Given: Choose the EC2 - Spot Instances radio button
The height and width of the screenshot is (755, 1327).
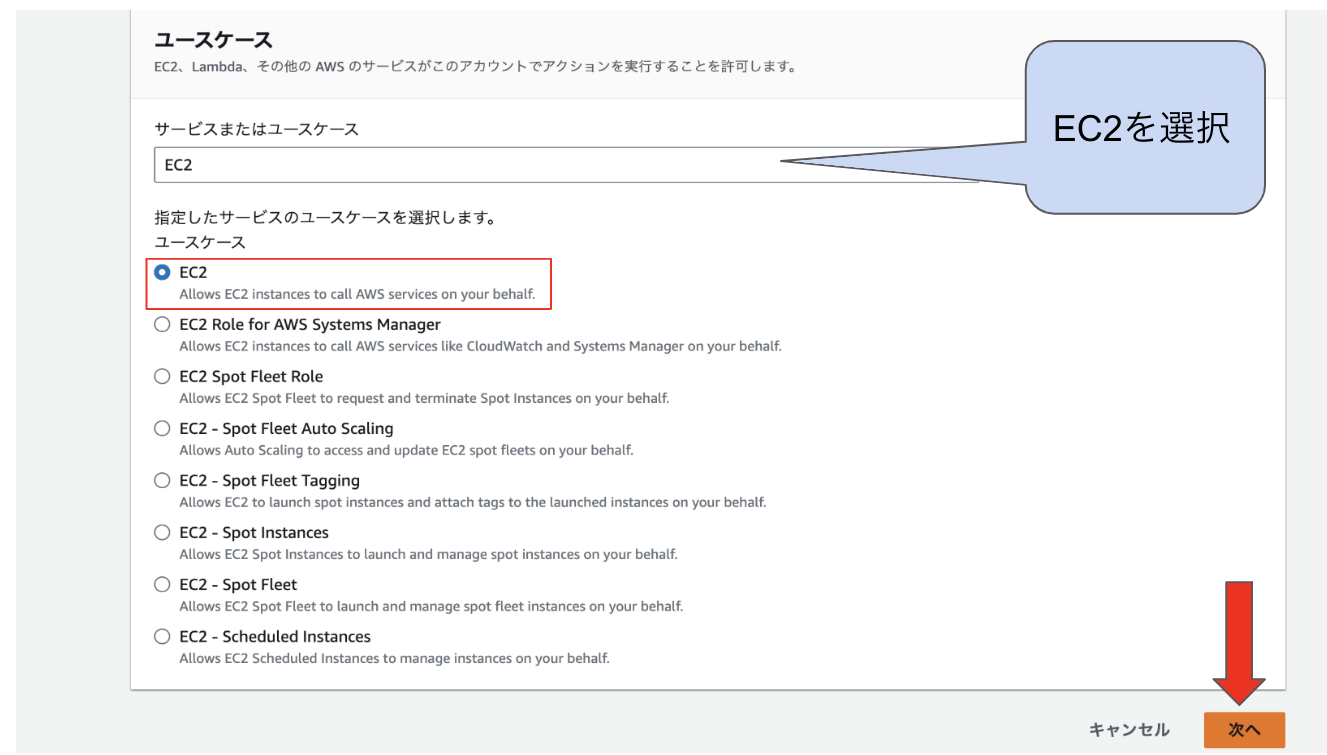Looking at the screenshot, I should (x=162, y=532).
